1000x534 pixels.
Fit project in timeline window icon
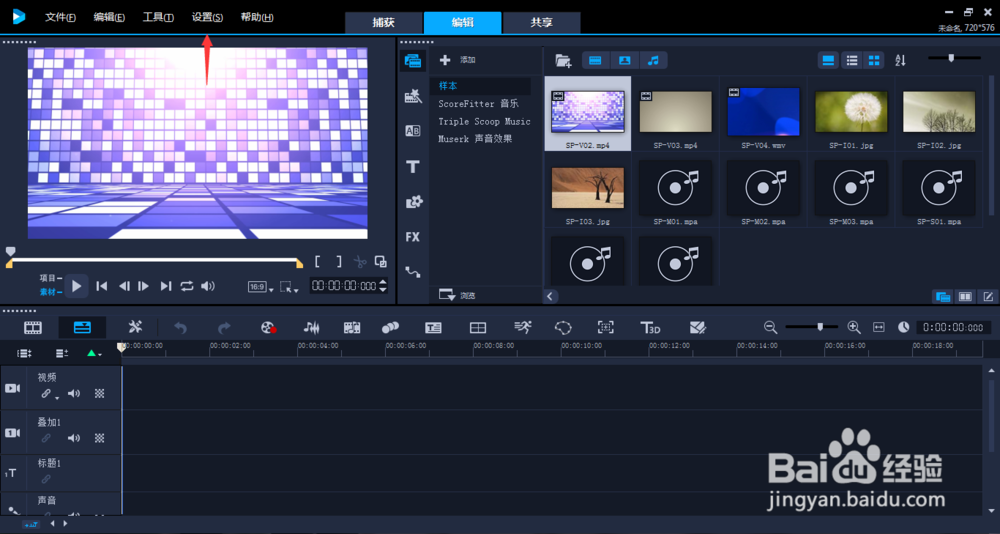pos(879,327)
